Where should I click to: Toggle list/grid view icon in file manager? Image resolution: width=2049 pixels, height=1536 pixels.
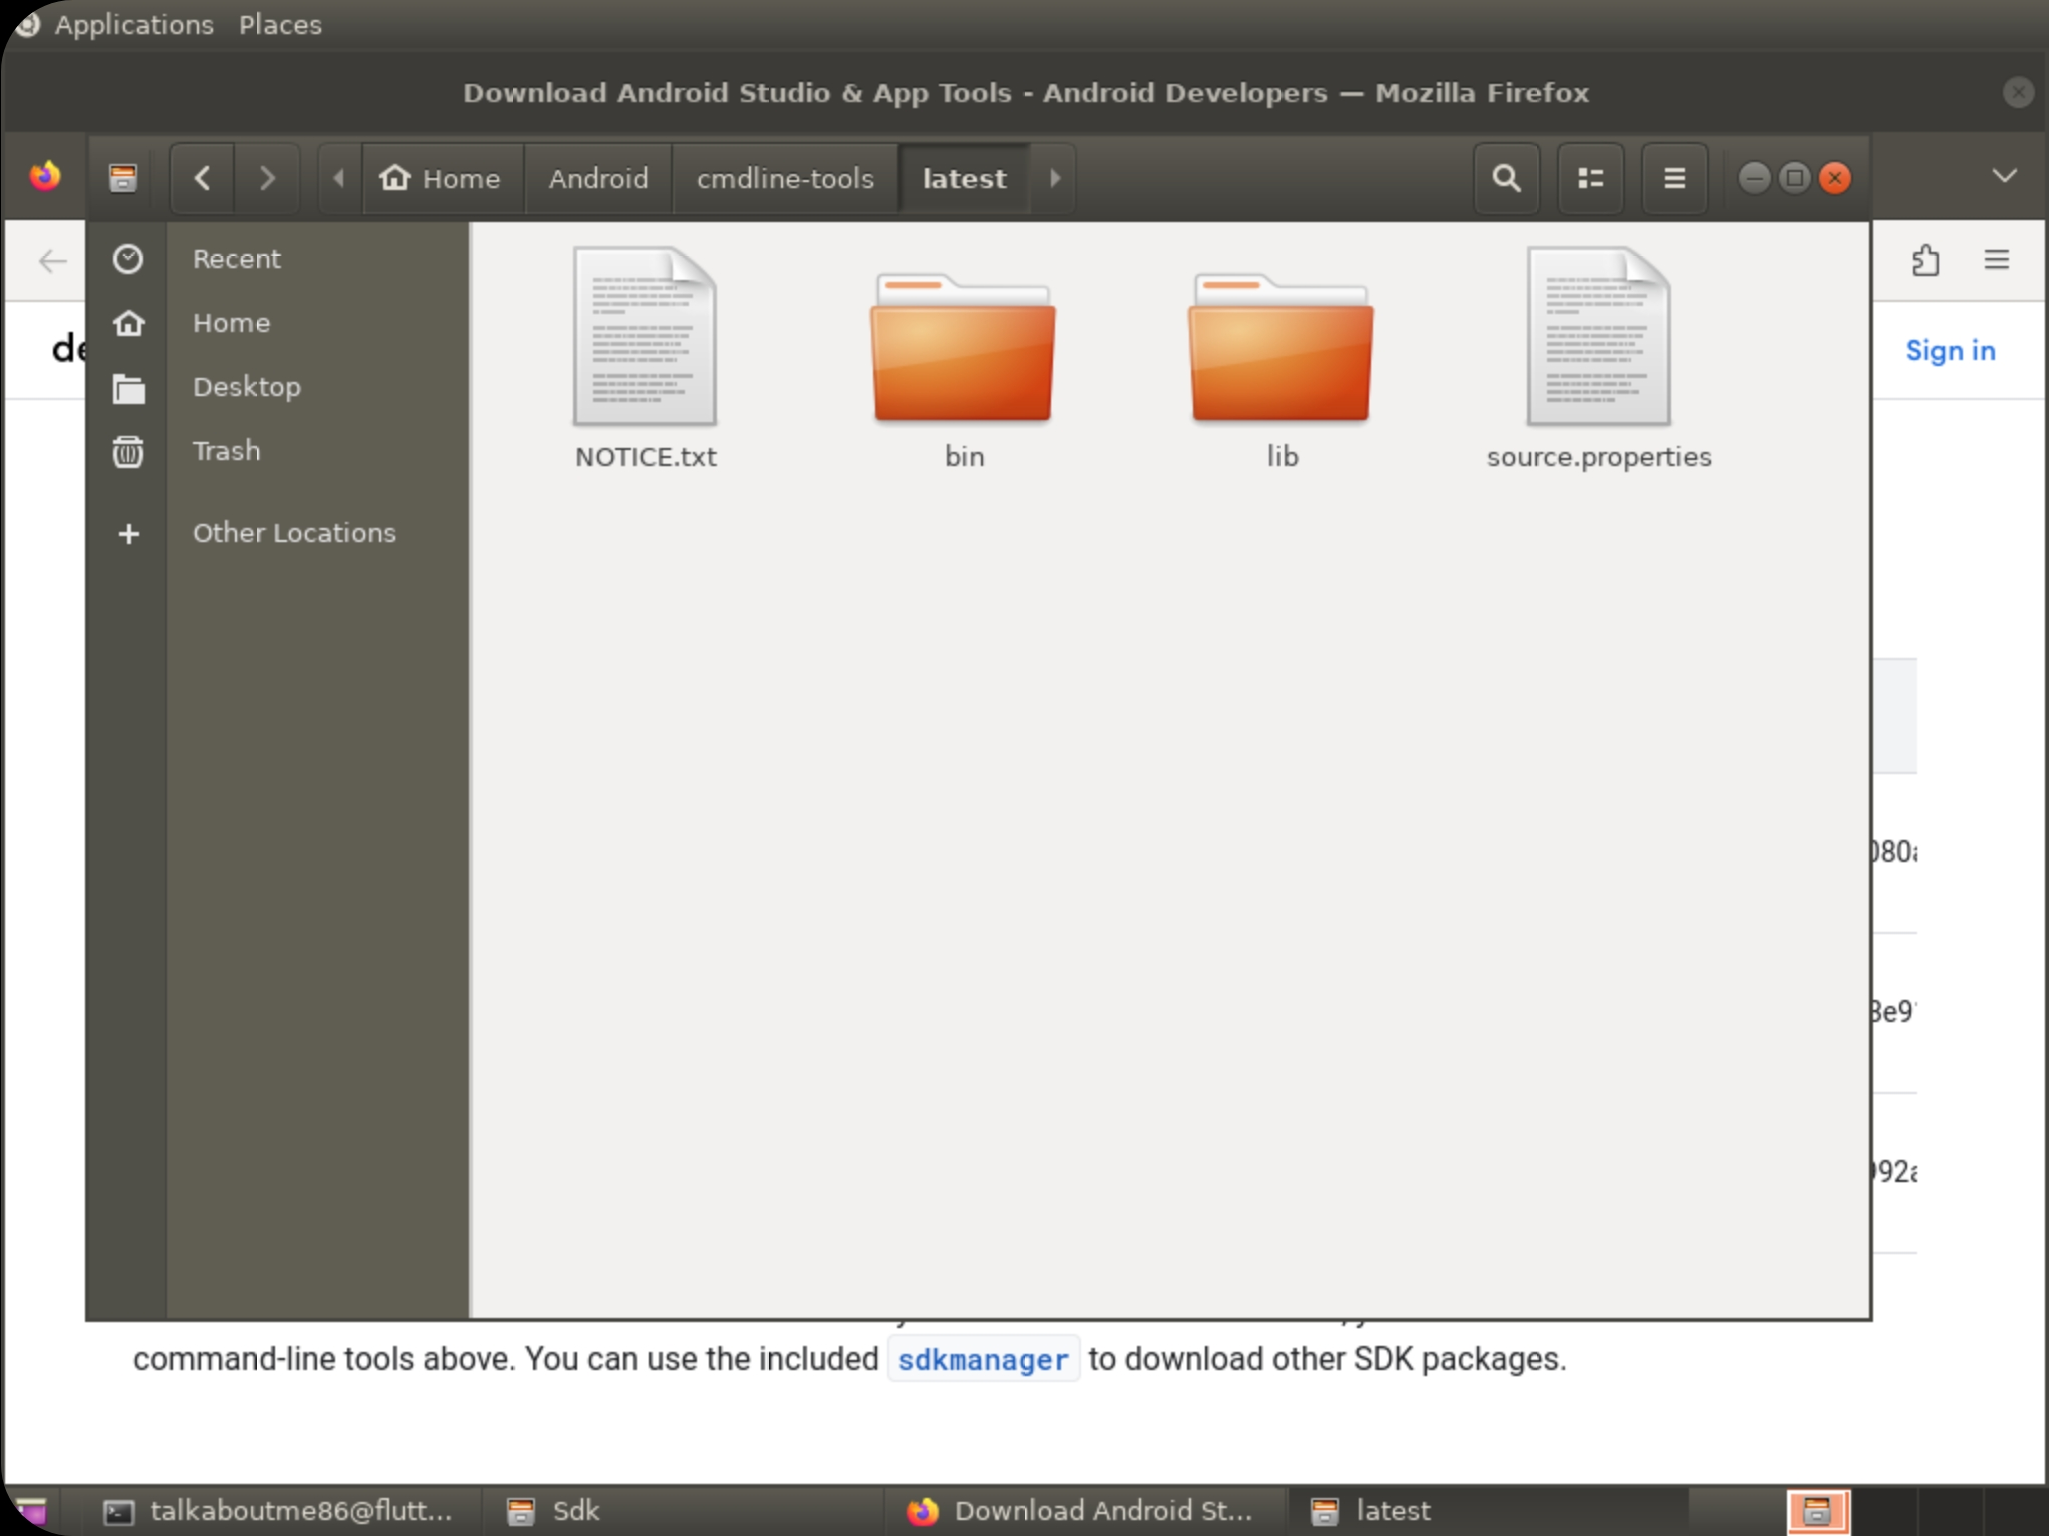(x=1590, y=179)
